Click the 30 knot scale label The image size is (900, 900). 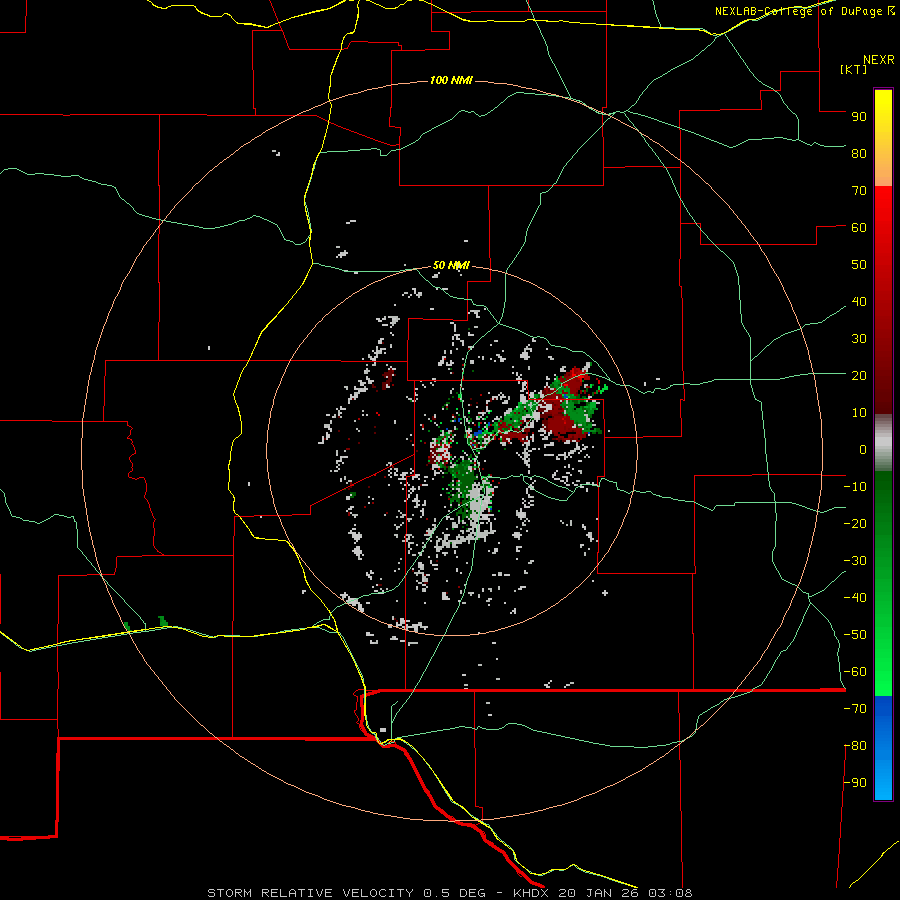pos(859,339)
